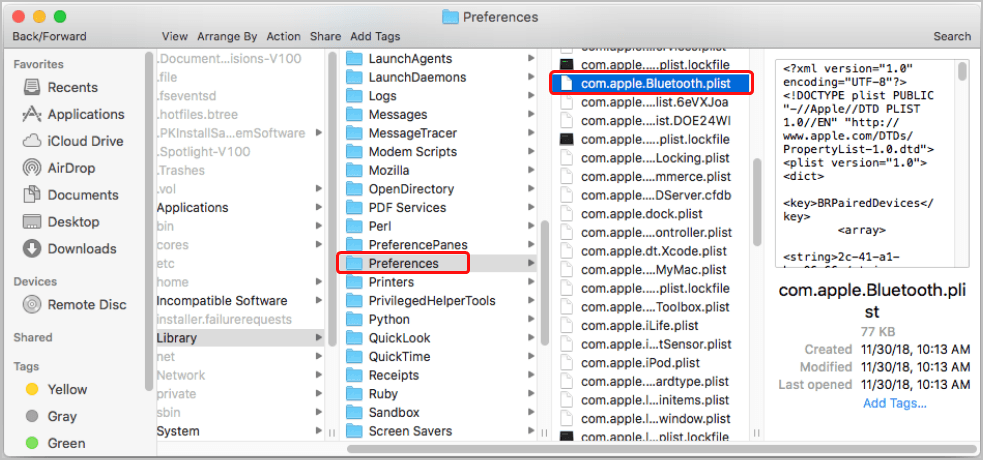Expand the Receipts folder arrow
This screenshot has width=983, height=460.
(x=531, y=375)
